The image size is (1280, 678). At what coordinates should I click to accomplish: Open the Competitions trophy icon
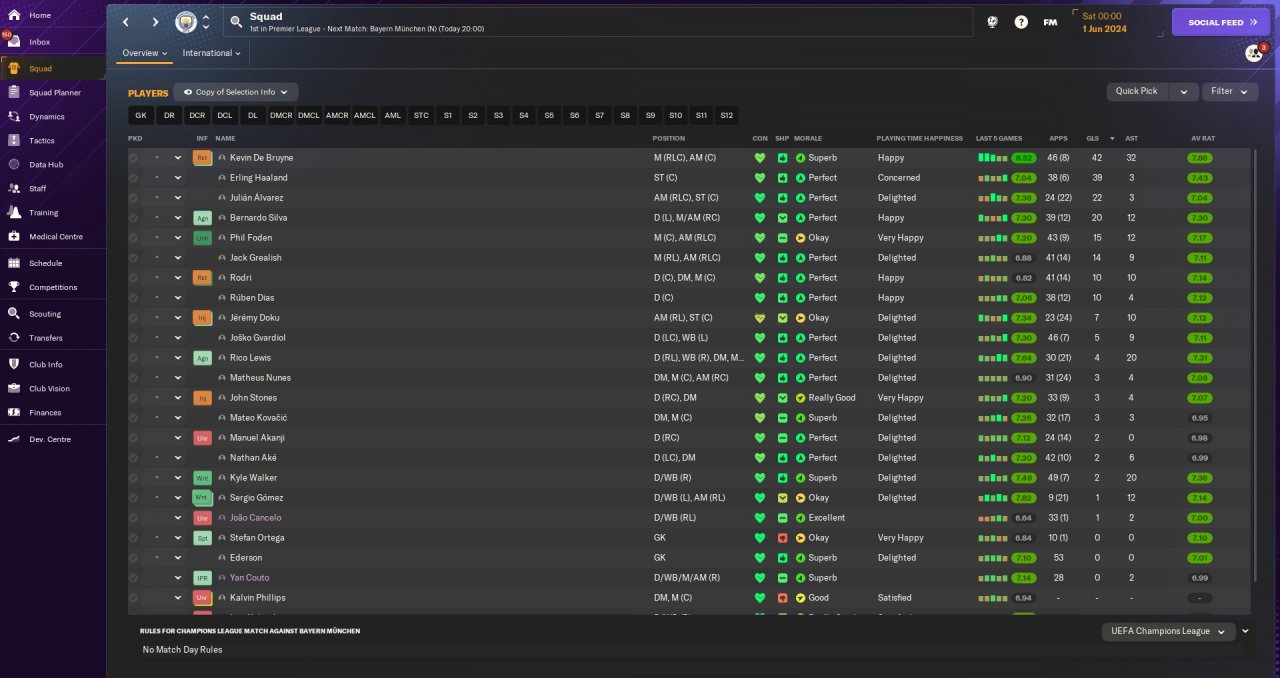pyautogui.click(x=14, y=287)
